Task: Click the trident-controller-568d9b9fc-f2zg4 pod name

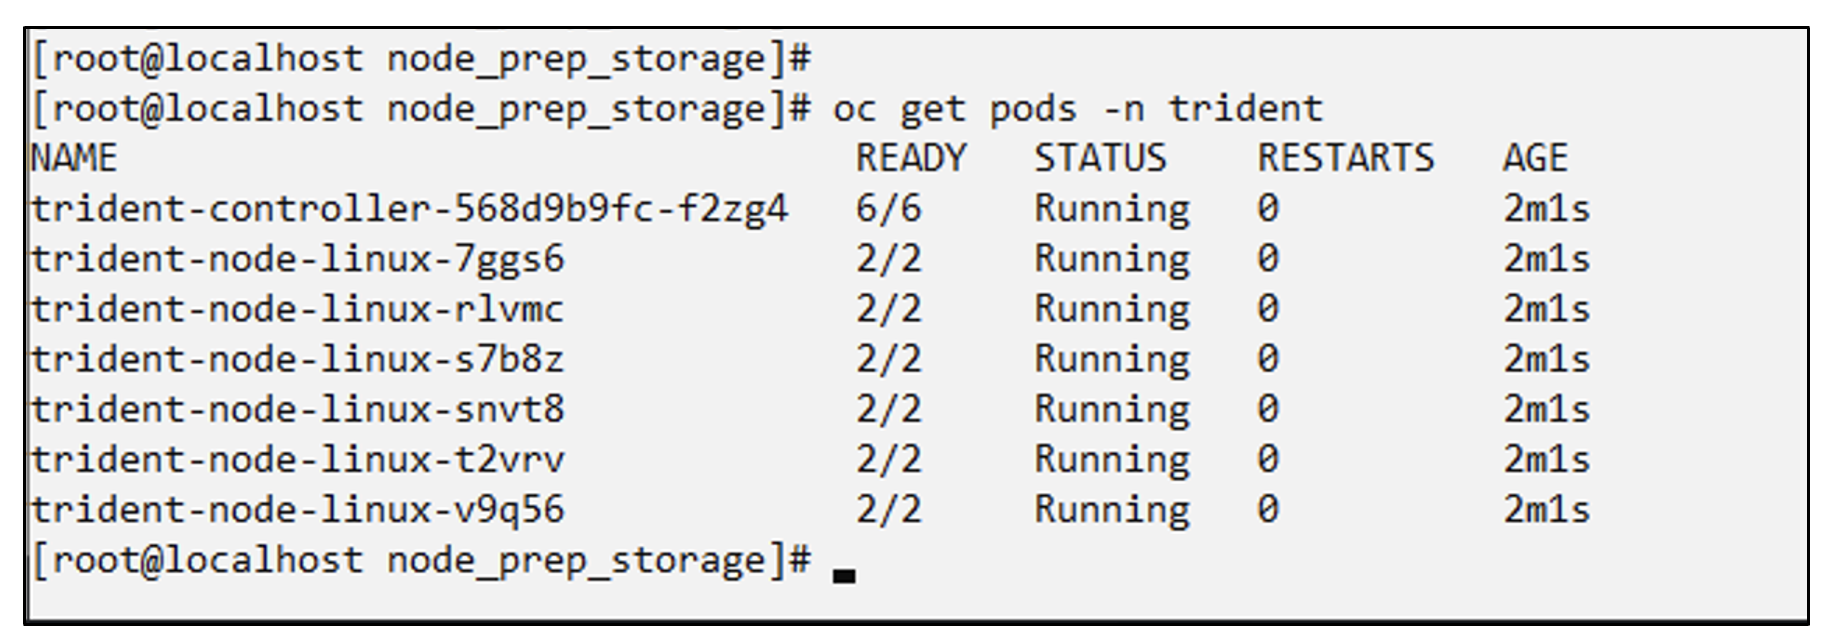Action: (x=409, y=209)
